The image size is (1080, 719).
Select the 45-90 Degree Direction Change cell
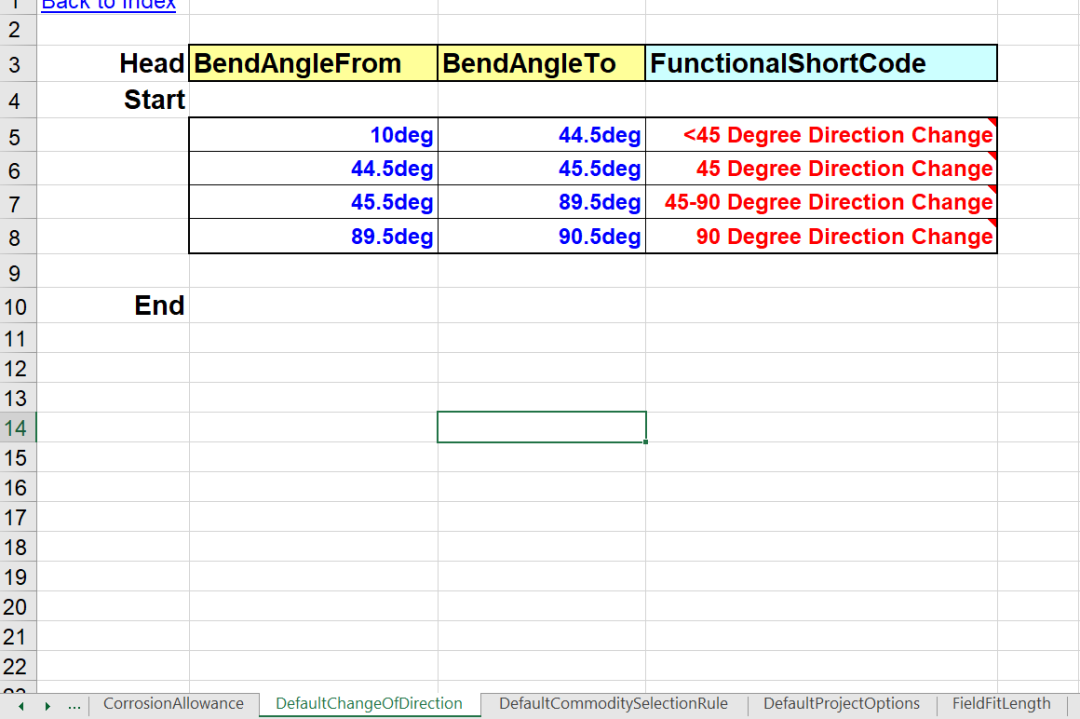pyautogui.click(x=821, y=202)
